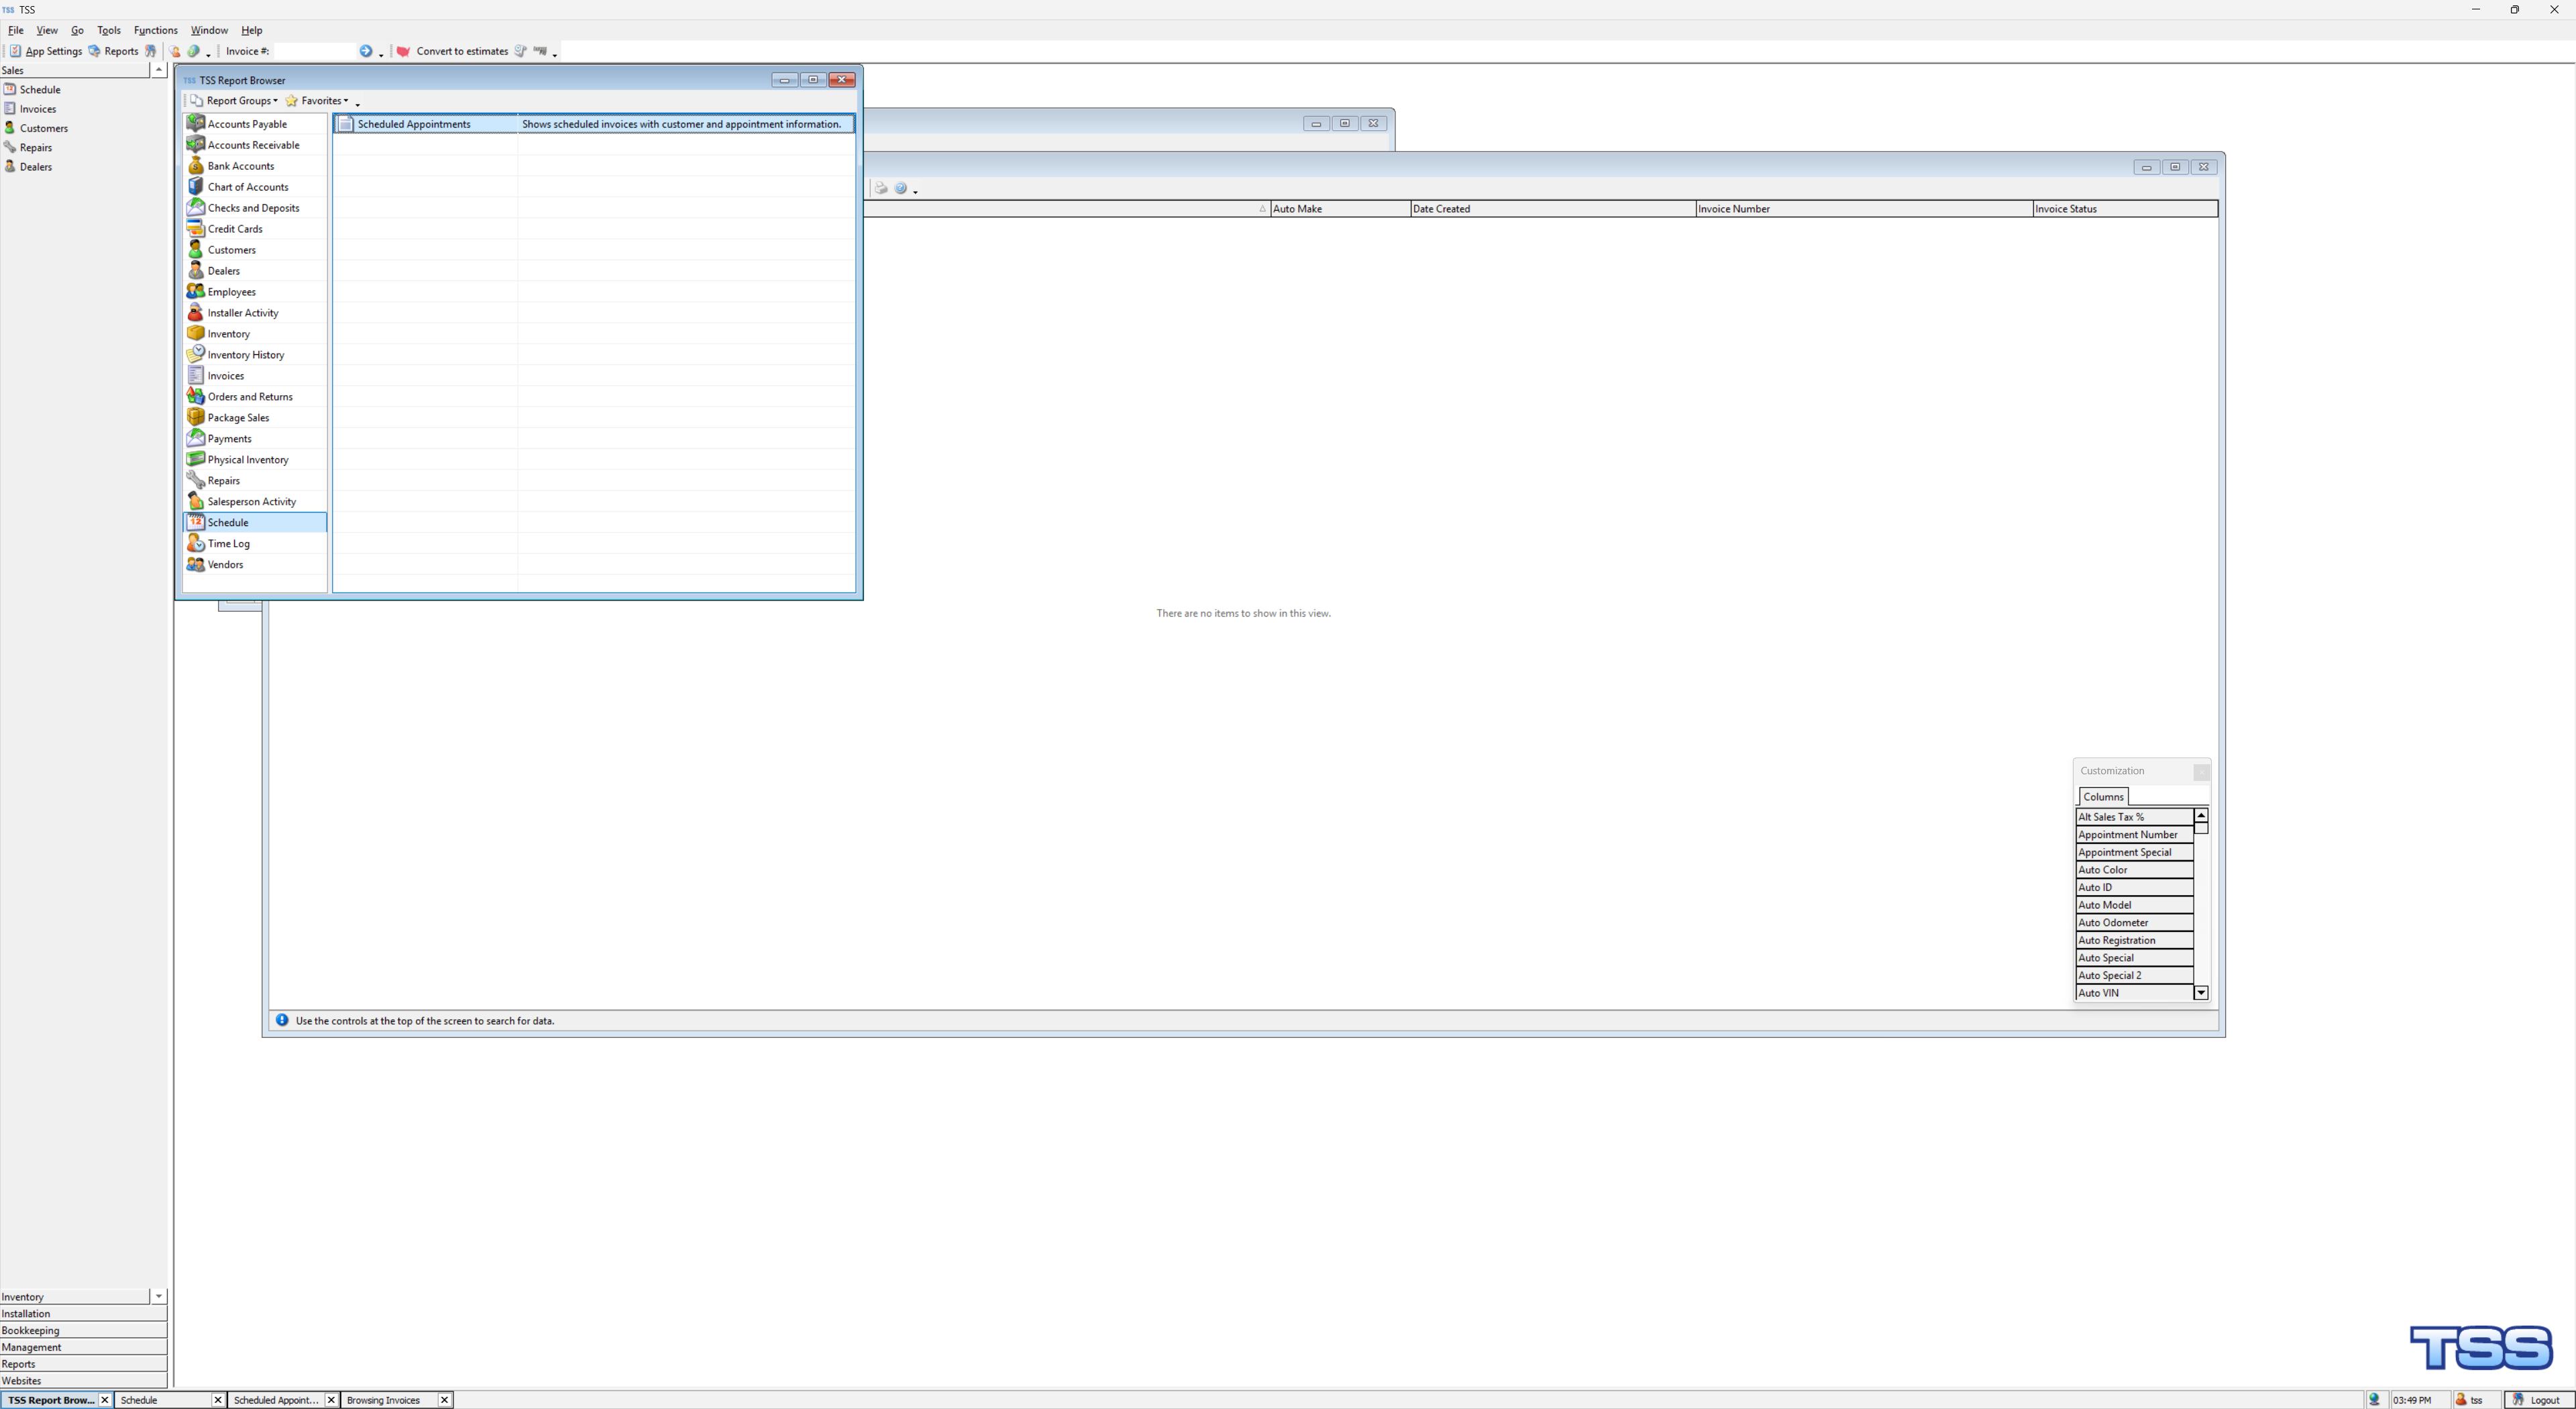Open the Scheduled Appointments report row
Screen dimensions: 2576x1409
(414, 124)
